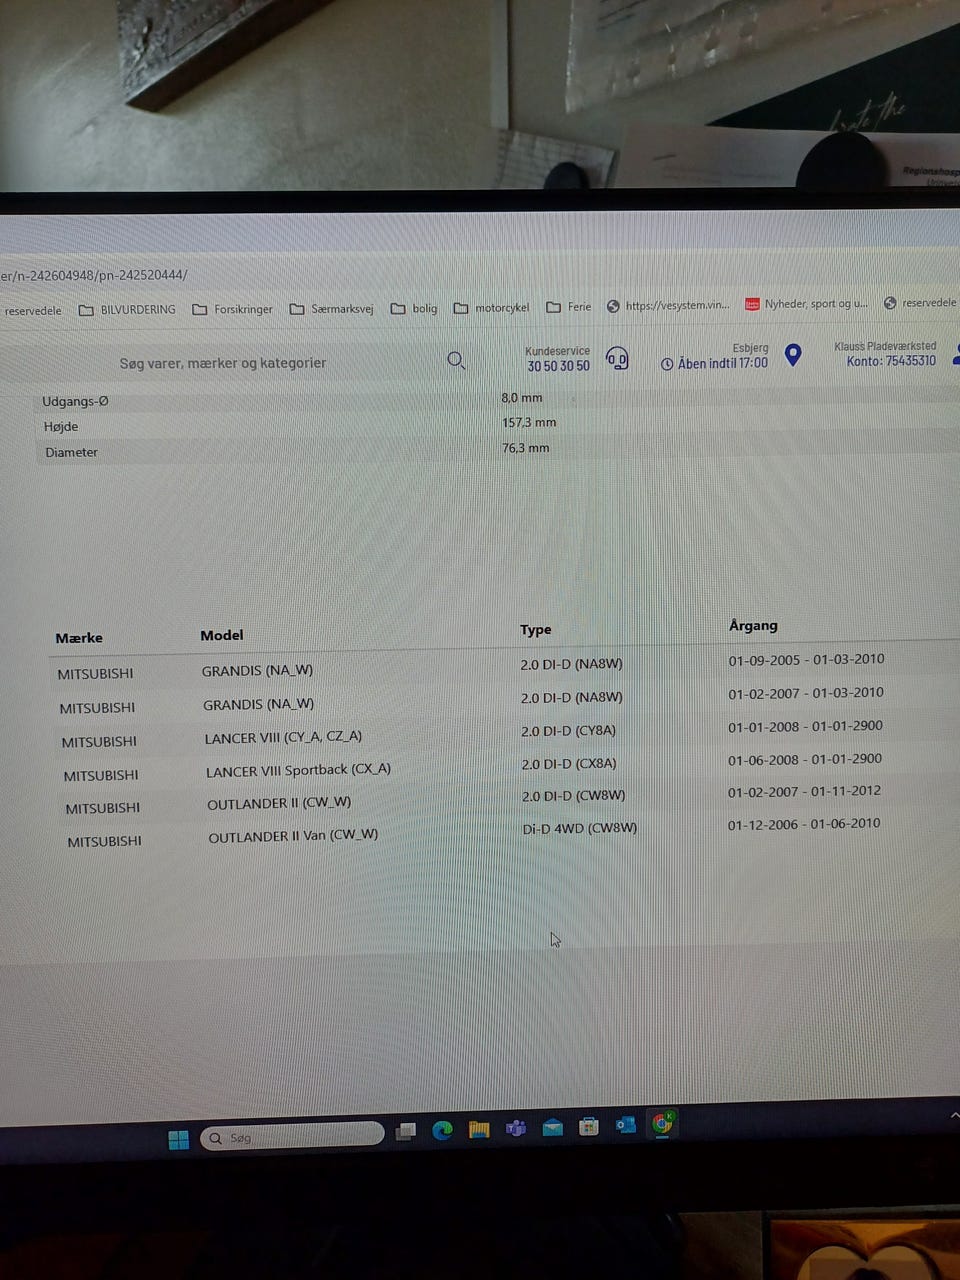Screen dimensions: 960x1280
Task: Click the date 01-09-2005 - 01-03-2010
Action: pos(806,660)
